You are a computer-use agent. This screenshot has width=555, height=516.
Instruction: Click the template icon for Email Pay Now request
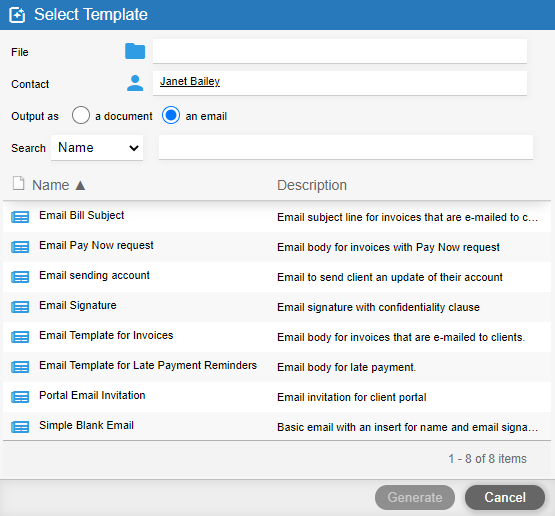click(x=20, y=247)
